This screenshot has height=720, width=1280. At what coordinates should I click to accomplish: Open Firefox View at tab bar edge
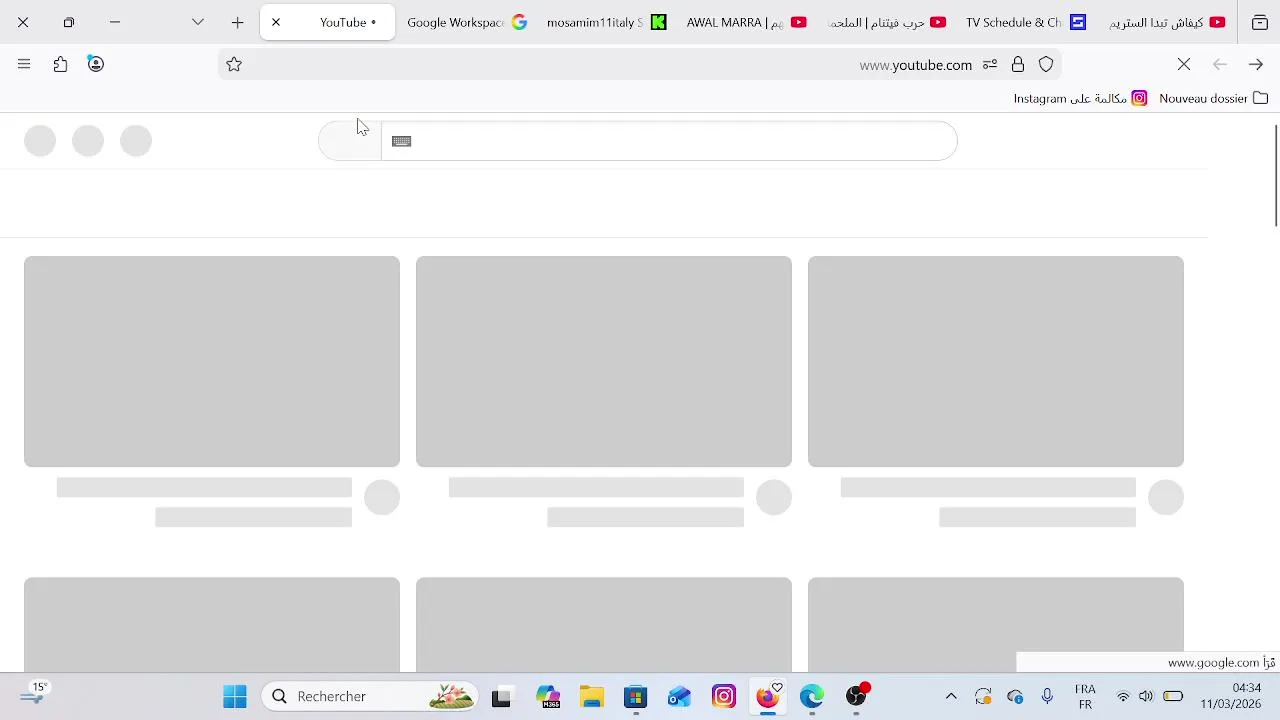pyautogui.click(x=1260, y=22)
